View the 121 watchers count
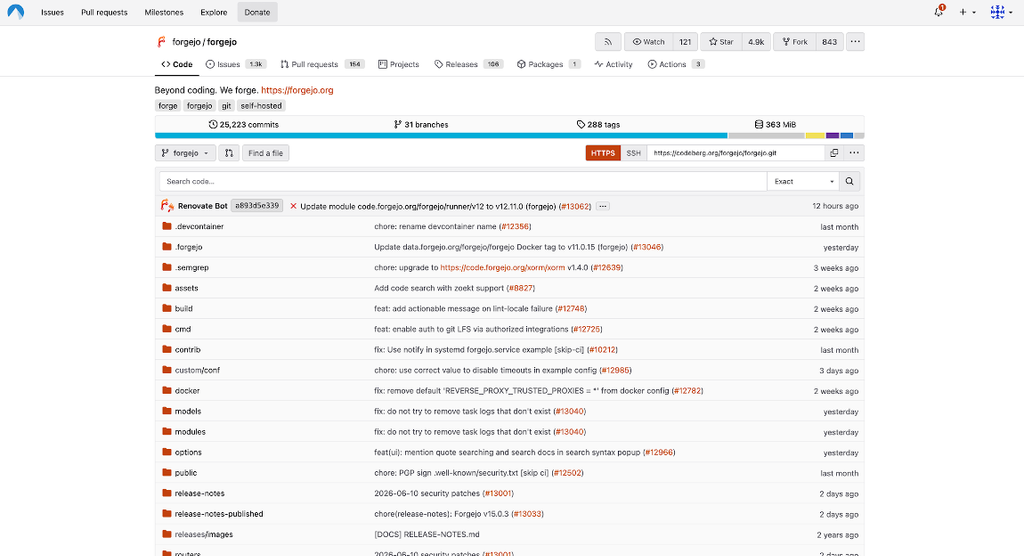This screenshot has height=556, width=1024. point(685,42)
